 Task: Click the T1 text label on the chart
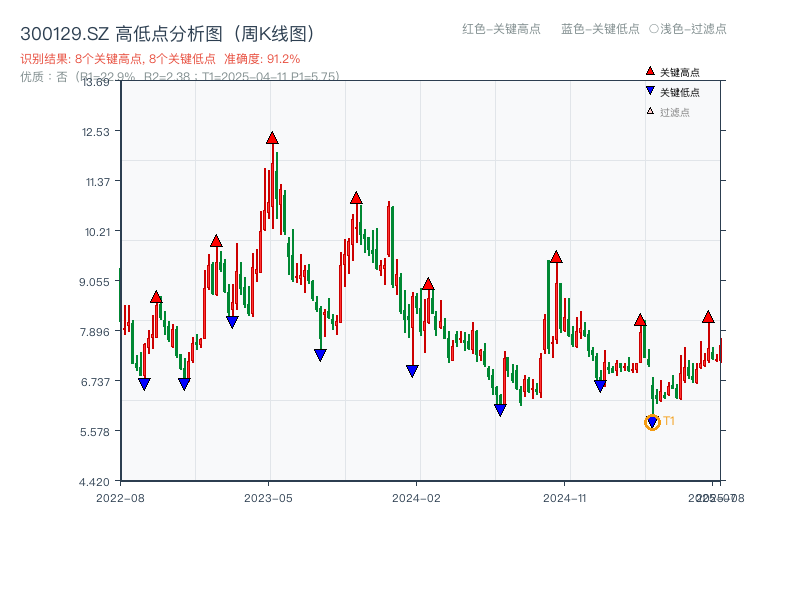click(667, 423)
